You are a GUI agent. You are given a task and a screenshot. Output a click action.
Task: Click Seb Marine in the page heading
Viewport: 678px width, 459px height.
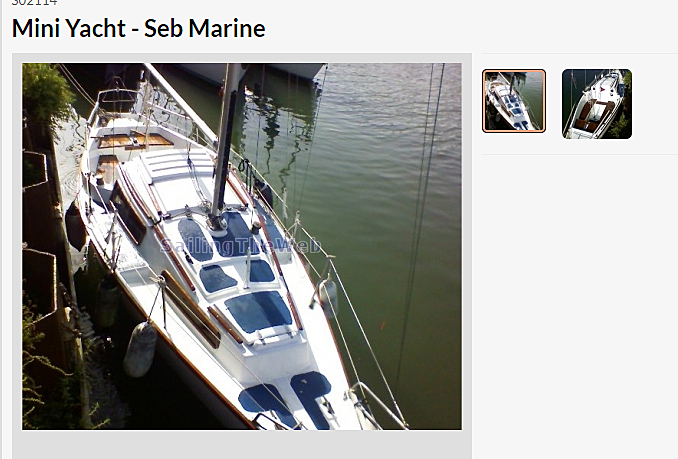pos(205,29)
